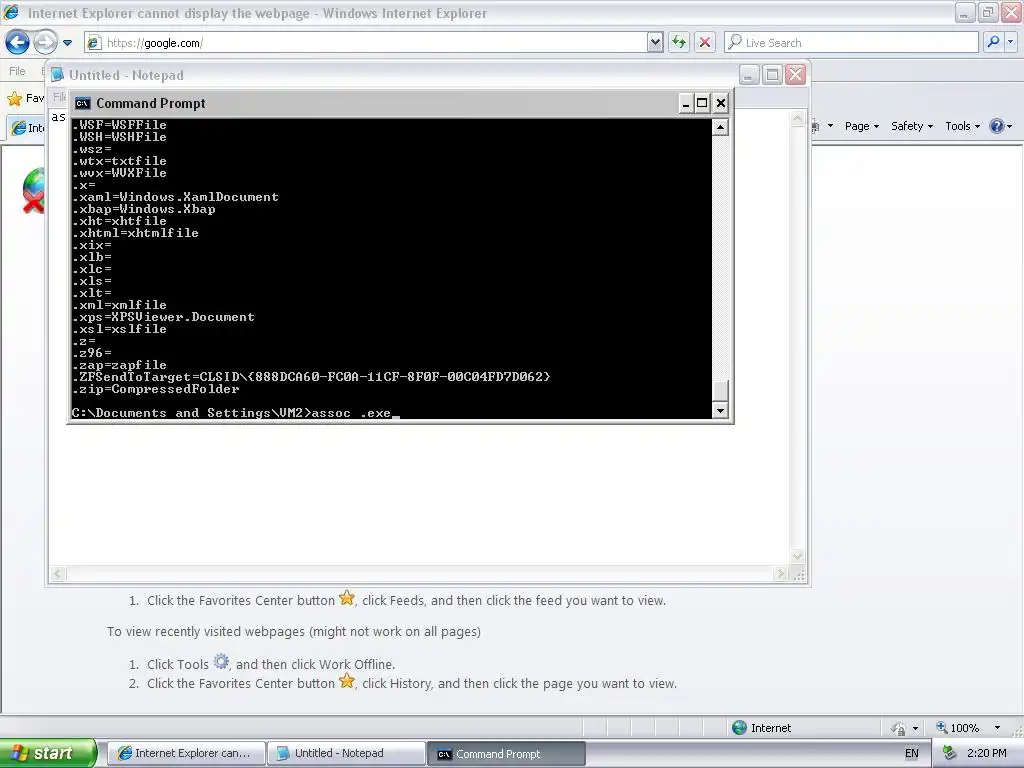The width and height of the screenshot is (1024, 768).
Task: Click the red Stop loading icon
Action: point(705,42)
